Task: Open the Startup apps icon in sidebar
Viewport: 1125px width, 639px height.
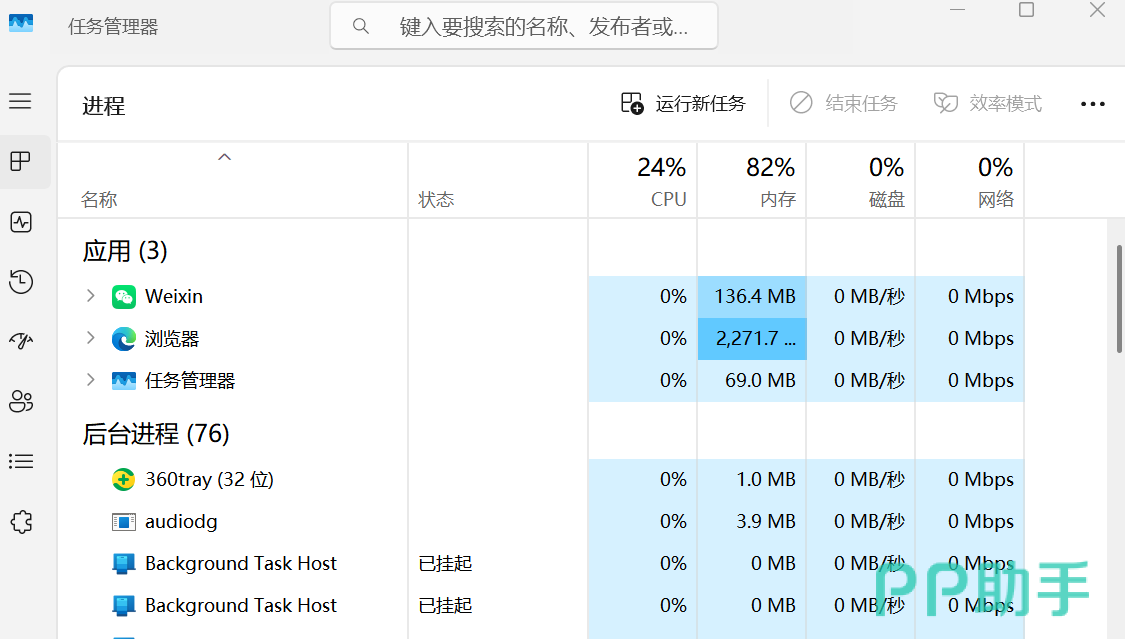Action: 21,341
